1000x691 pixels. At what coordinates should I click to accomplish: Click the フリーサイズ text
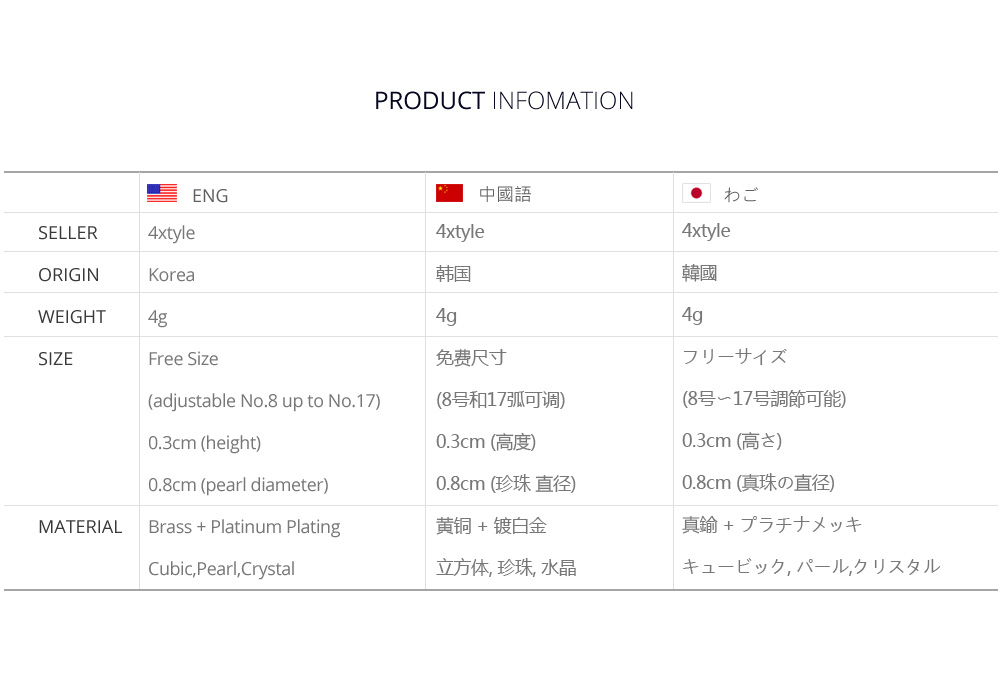click(x=735, y=357)
